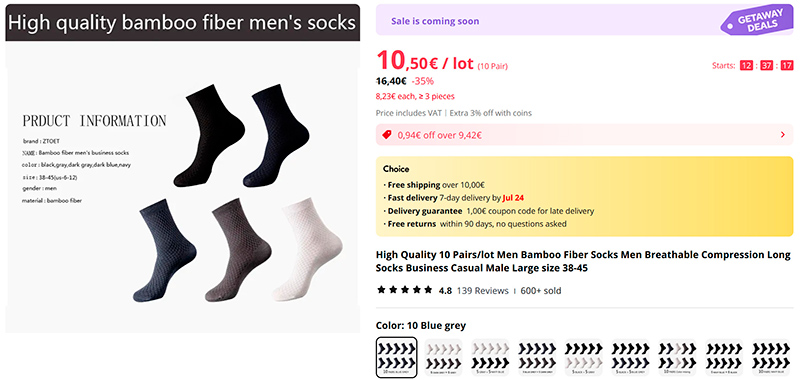This screenshot has height=380, width=800.
Task: Choose the second sock color variant thumbnail
Action: pyautogui.click(x=443, y=358)
